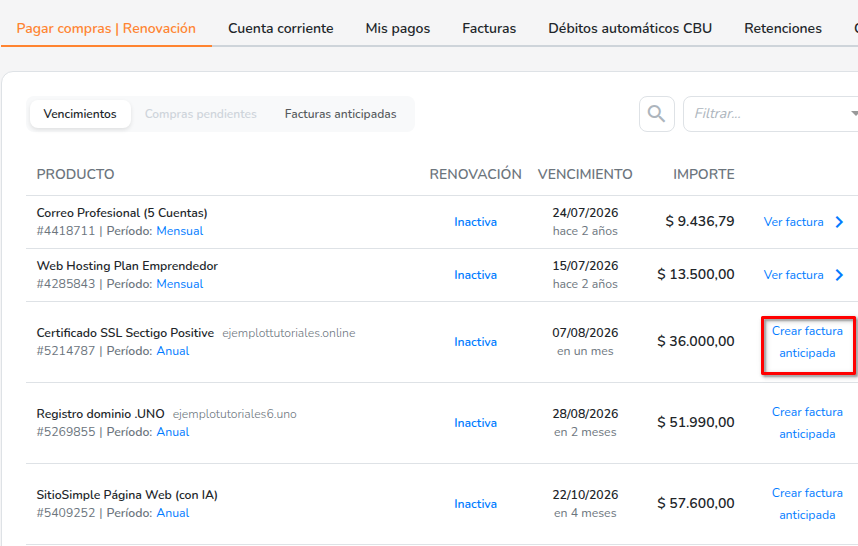Viewport: 858px width, 546px height.
Task: Click amount $ 13.500,00
Action: (696, 274)
